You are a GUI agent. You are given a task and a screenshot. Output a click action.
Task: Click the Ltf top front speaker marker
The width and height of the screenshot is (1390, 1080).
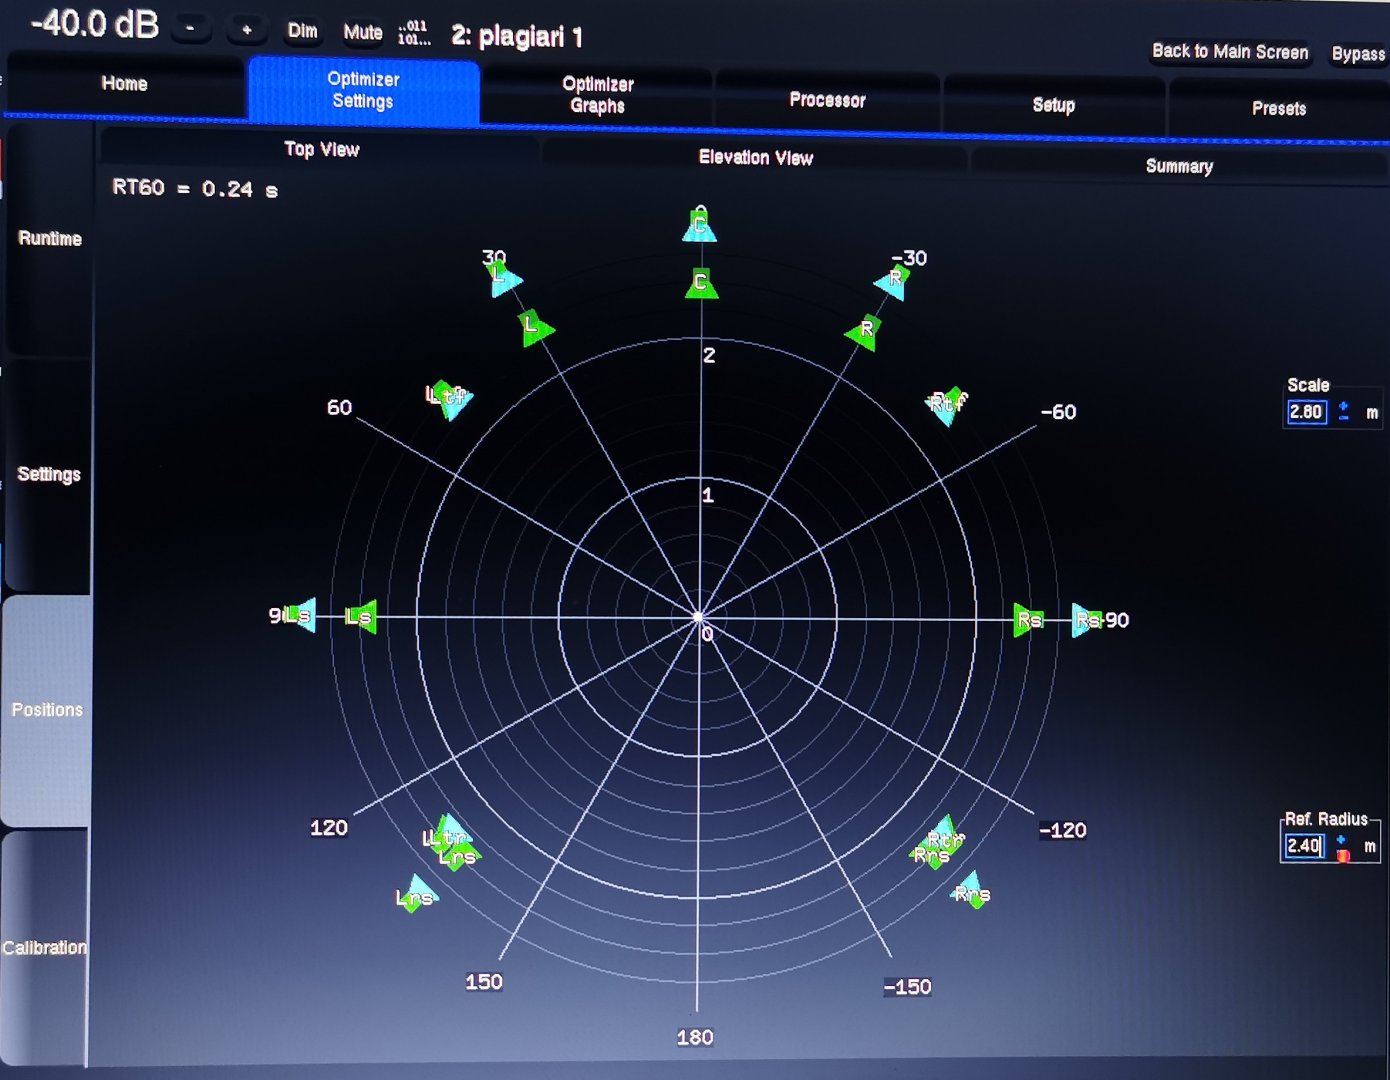(447, 397)
